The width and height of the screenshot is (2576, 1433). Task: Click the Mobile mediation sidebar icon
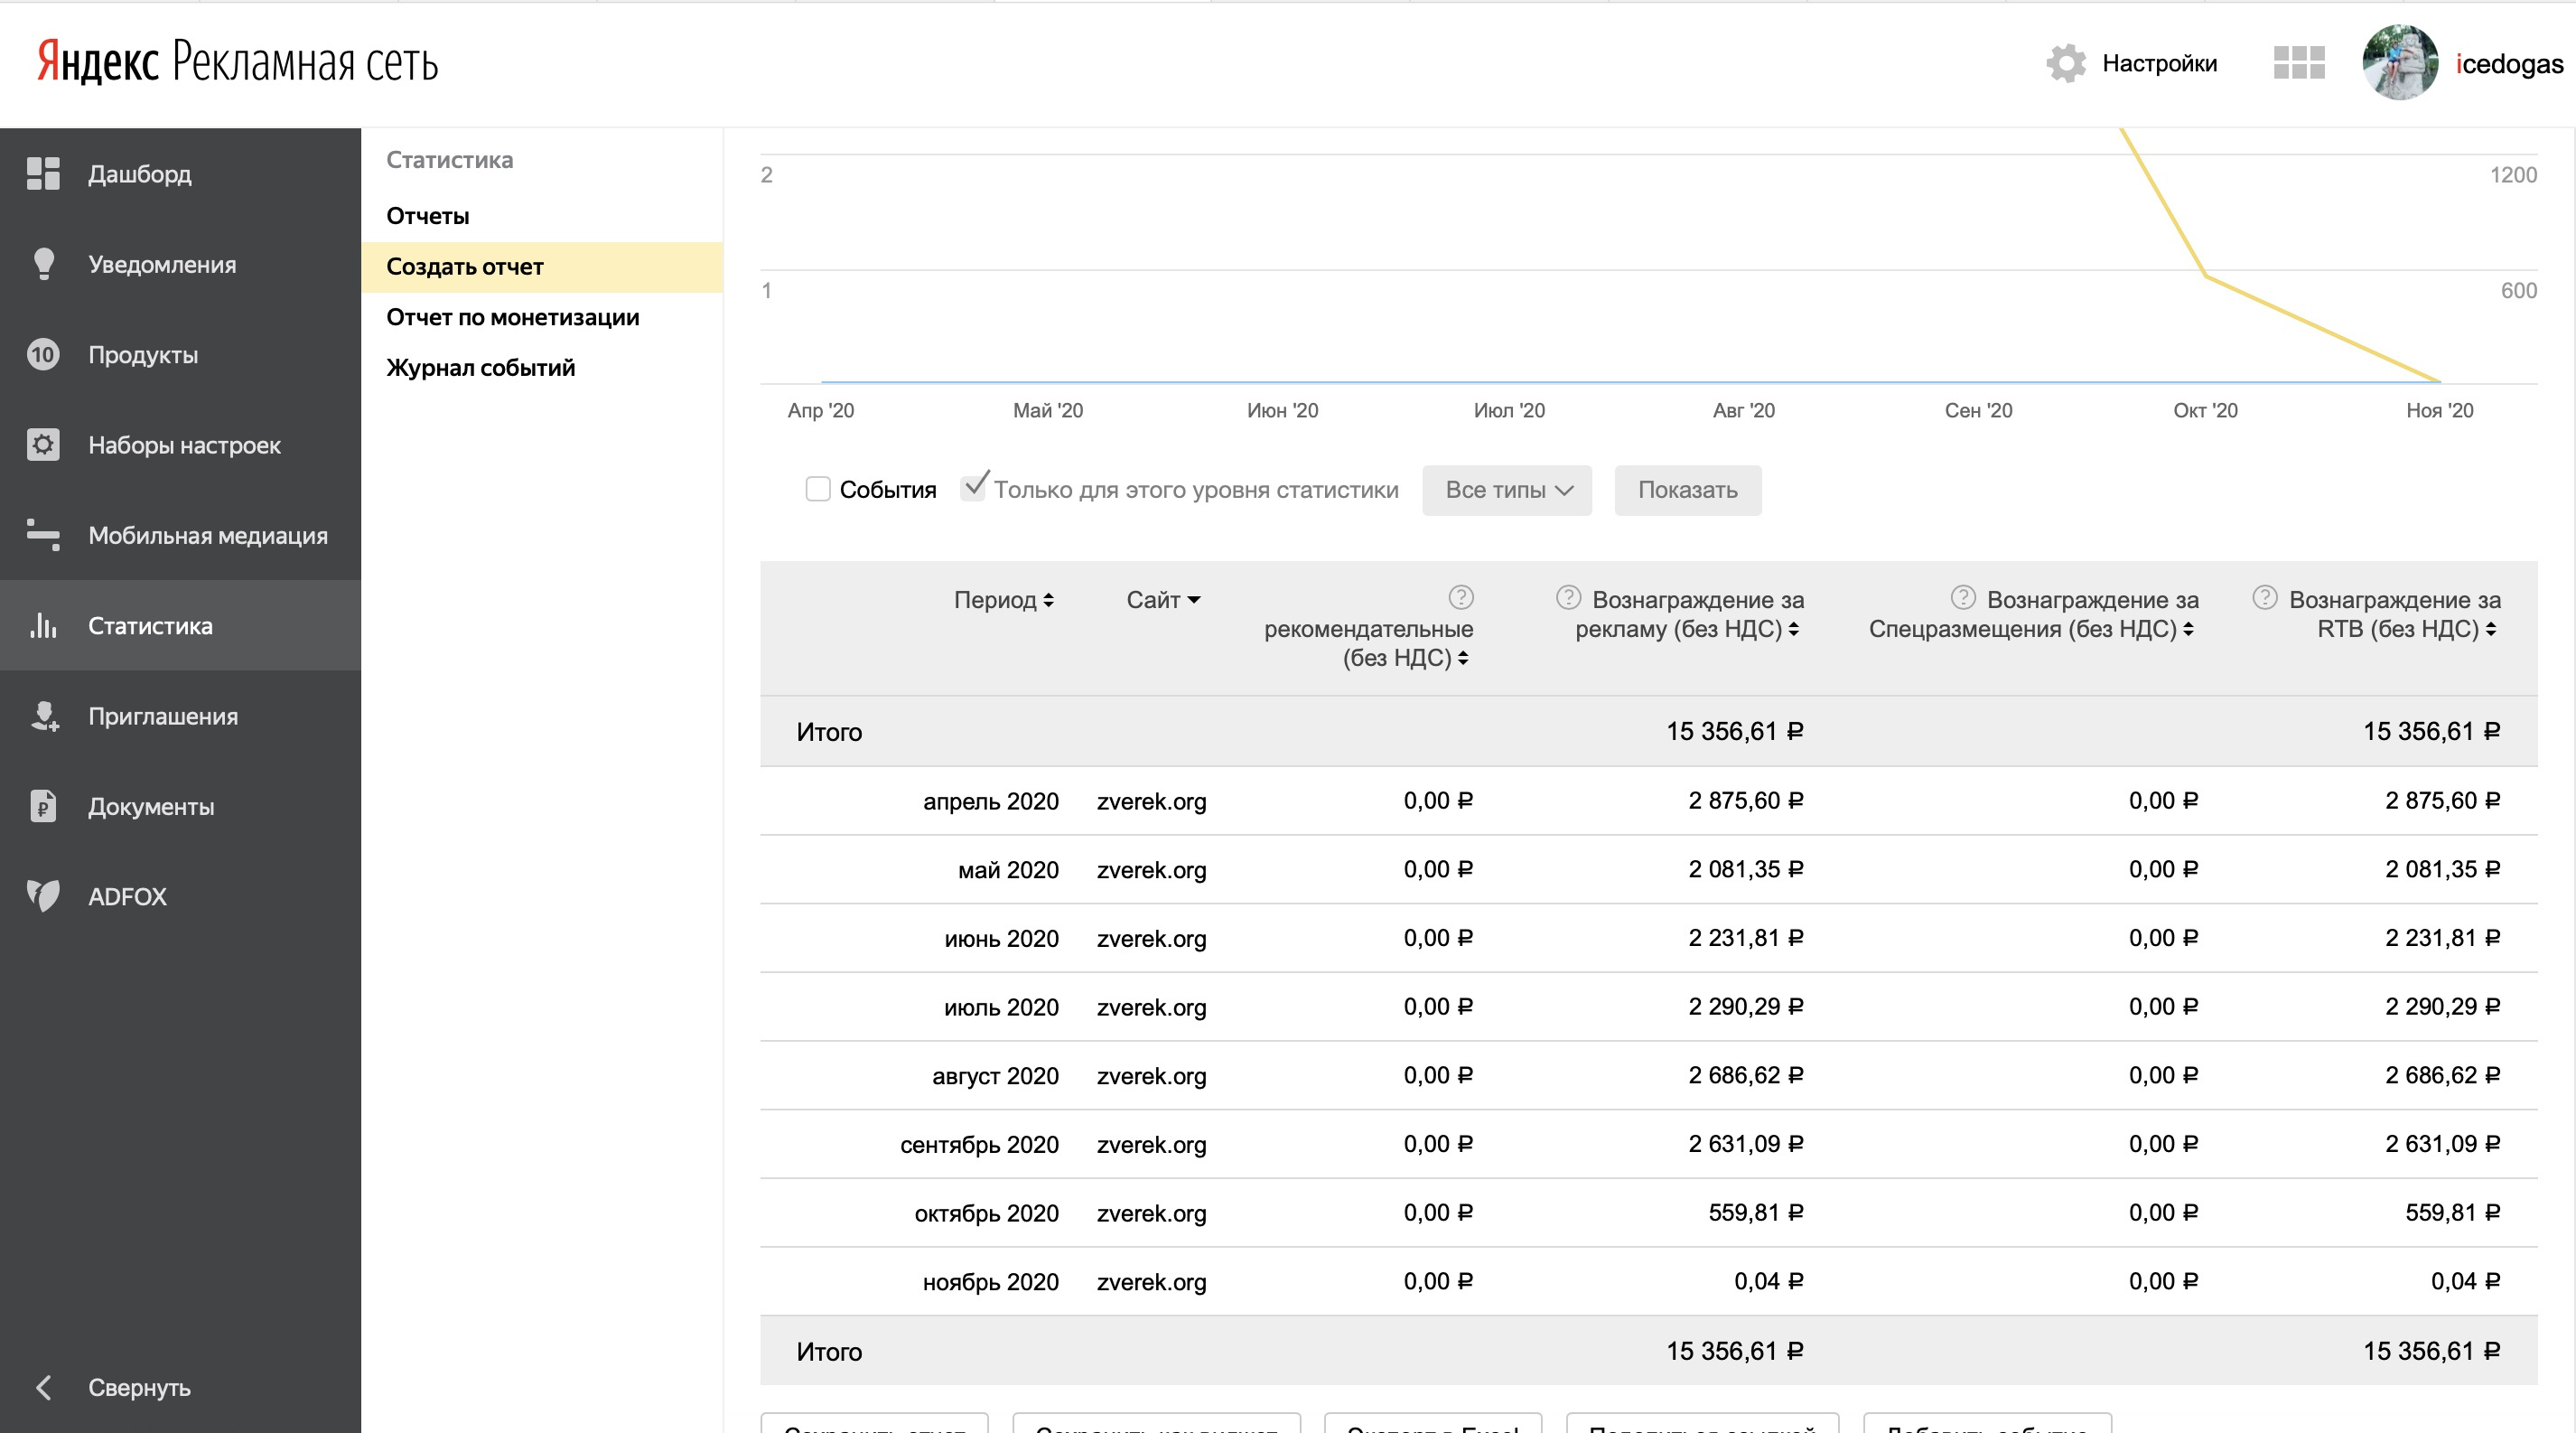click(x=43, y=535)
